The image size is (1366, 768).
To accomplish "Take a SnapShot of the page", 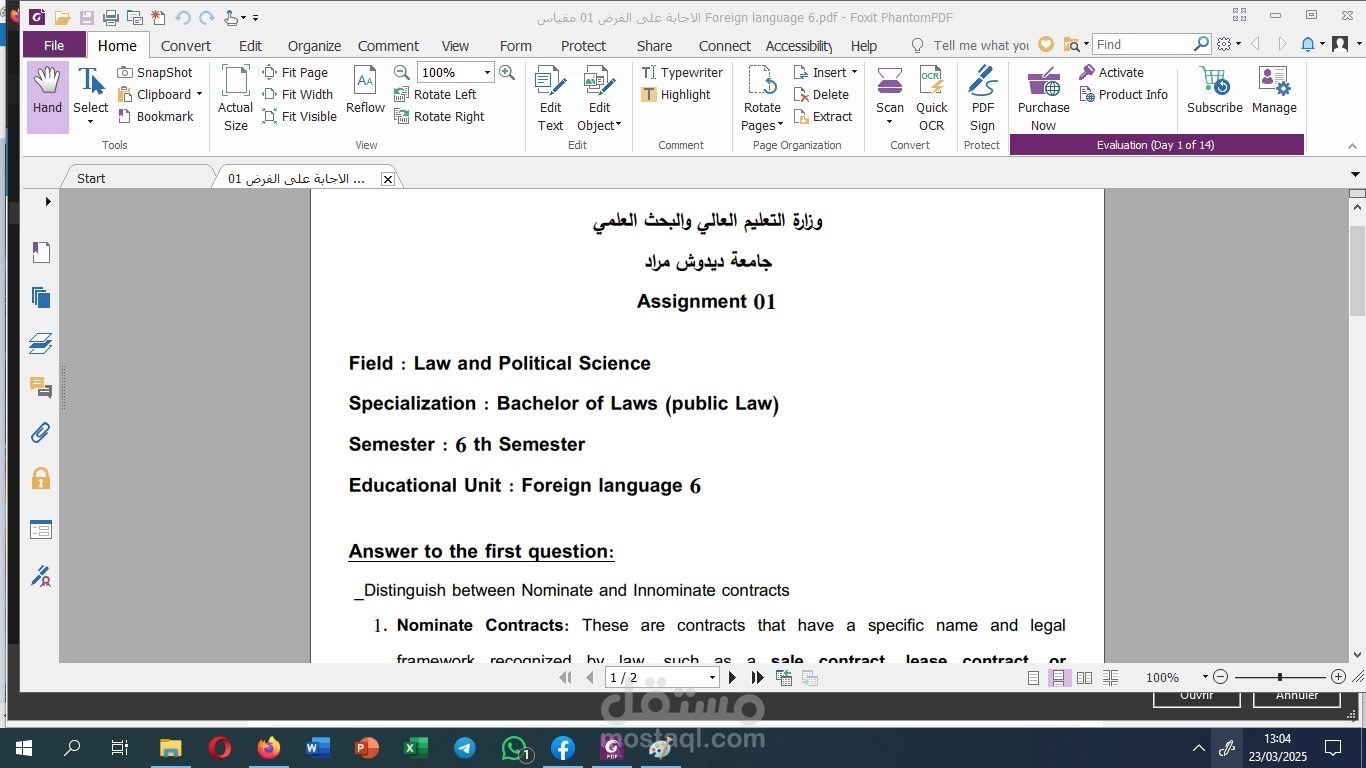I will tap(154, 72).
